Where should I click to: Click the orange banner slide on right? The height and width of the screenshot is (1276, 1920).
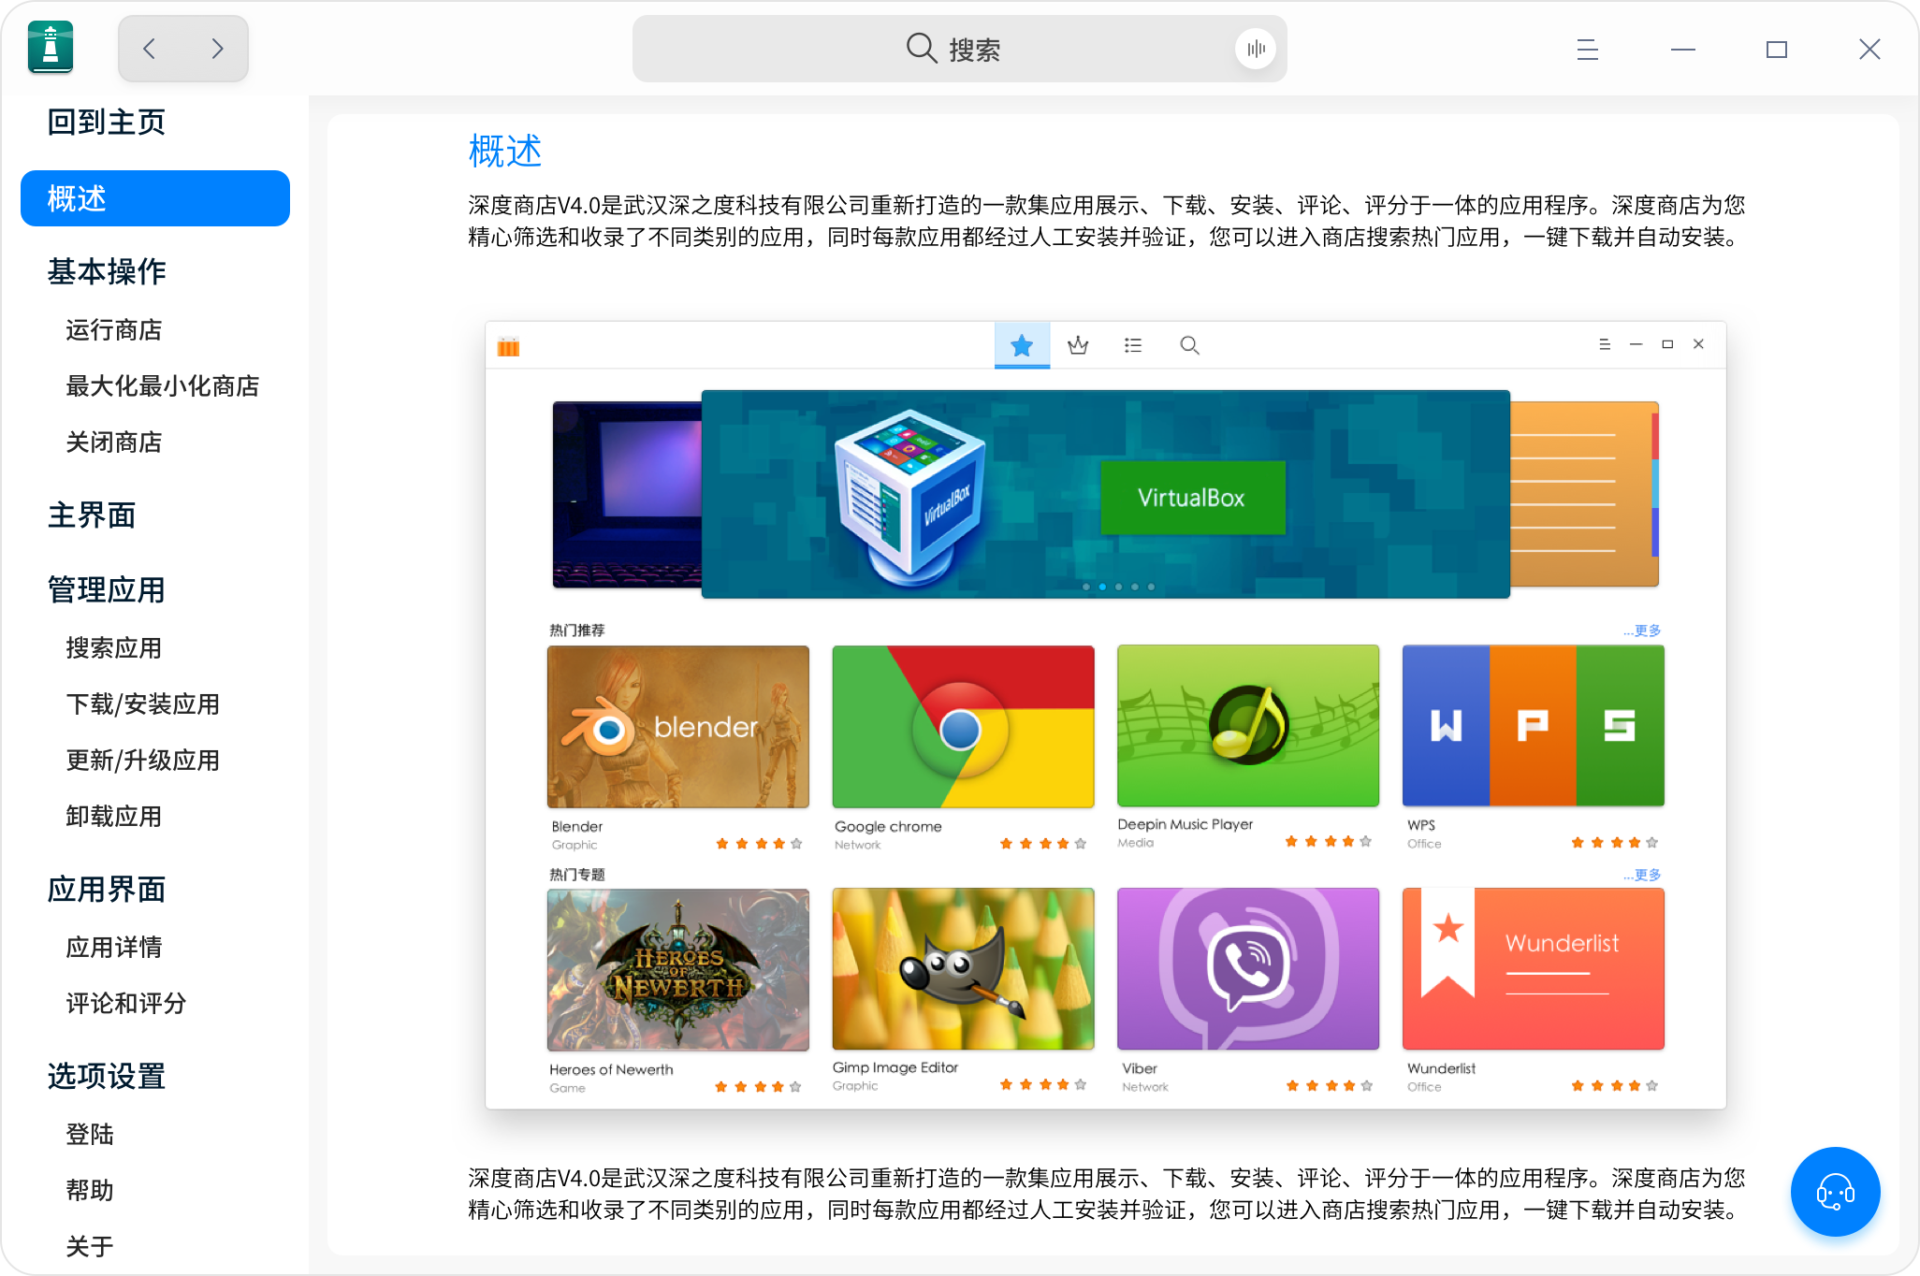(x=1584, y=494)
